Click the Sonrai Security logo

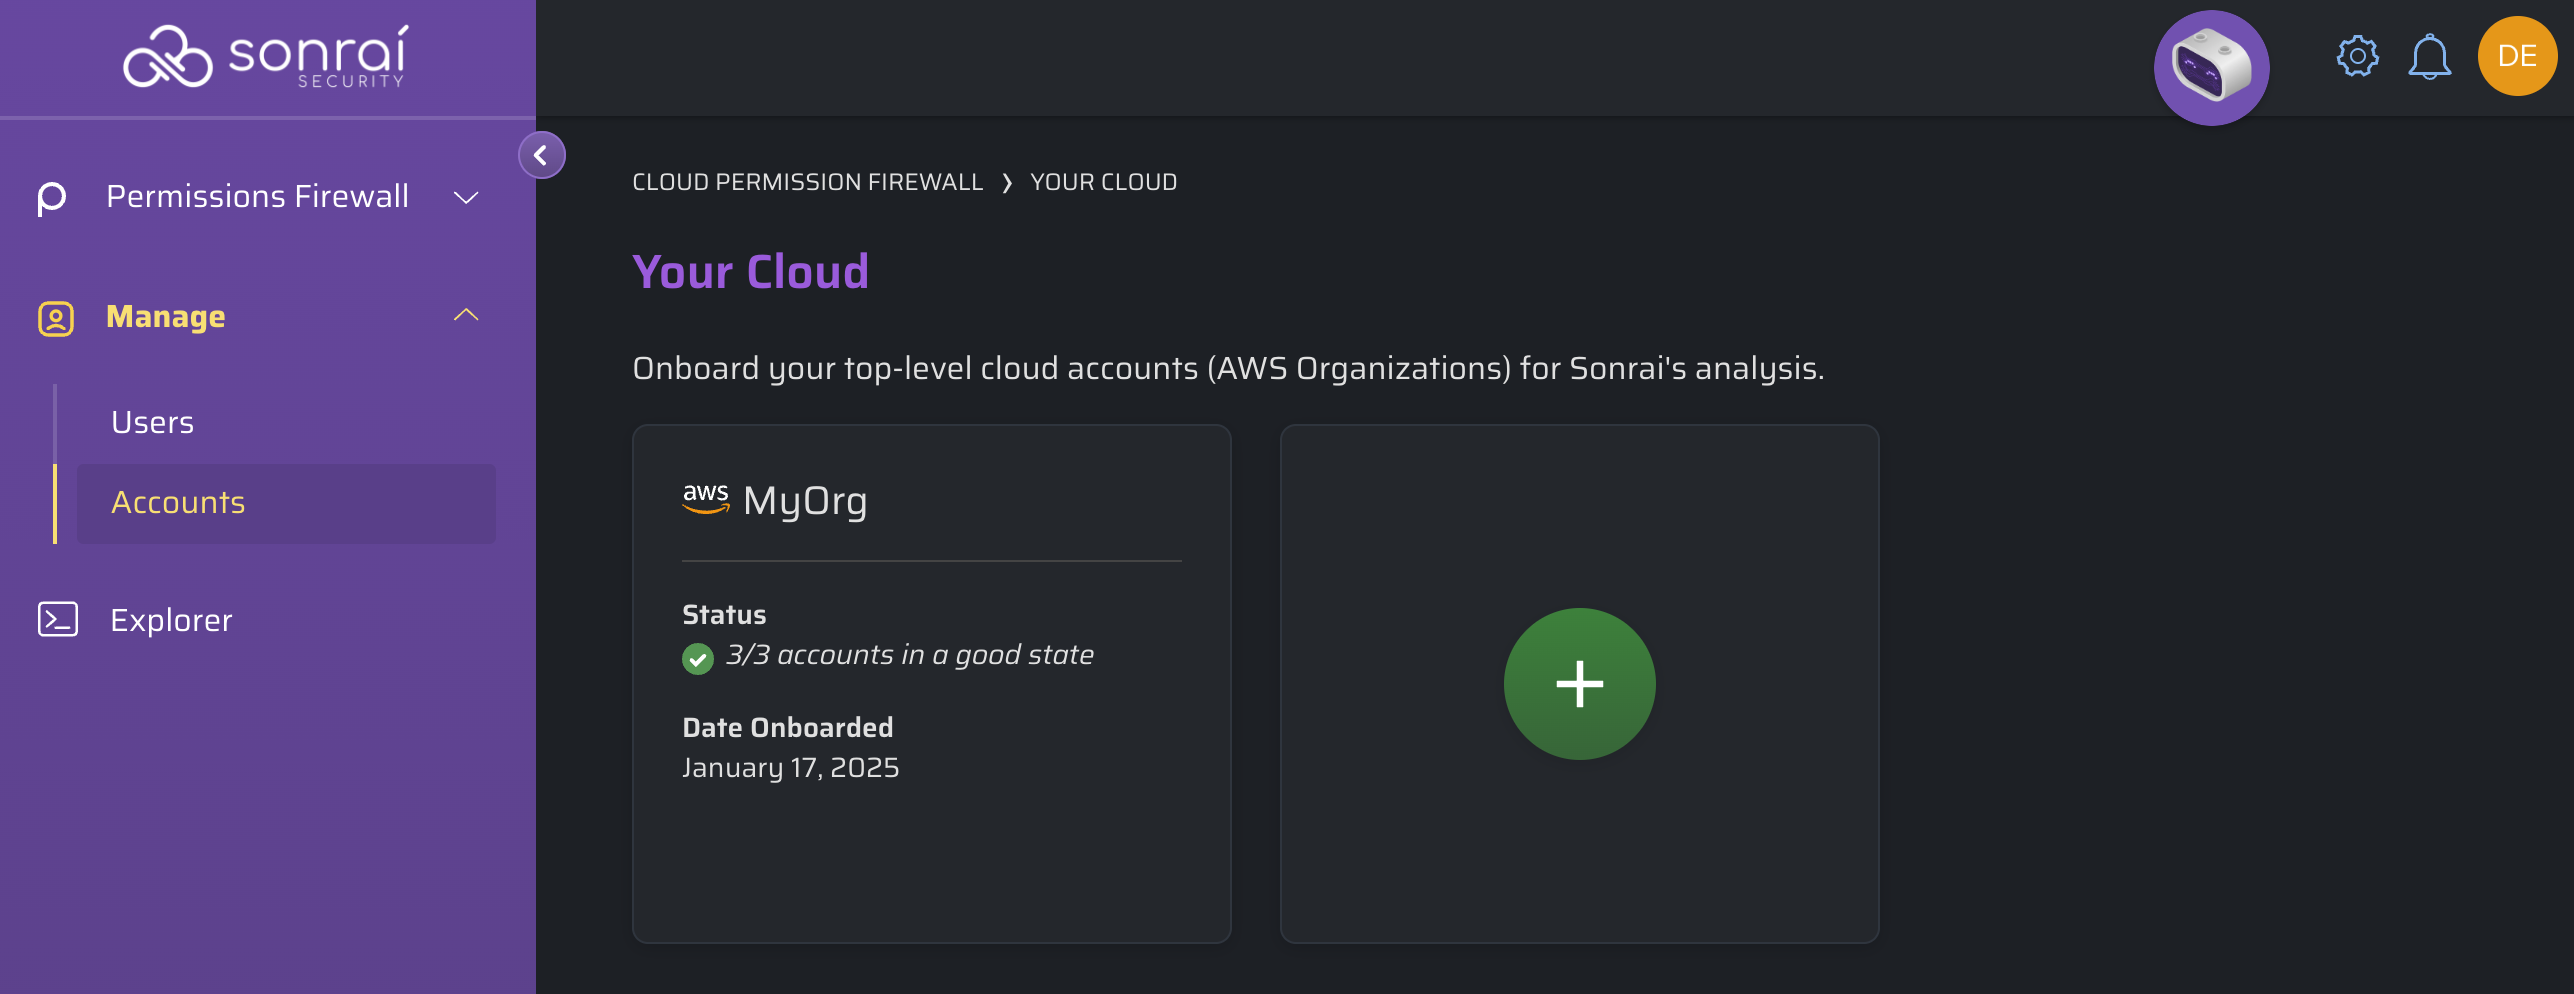click(266, 57)
